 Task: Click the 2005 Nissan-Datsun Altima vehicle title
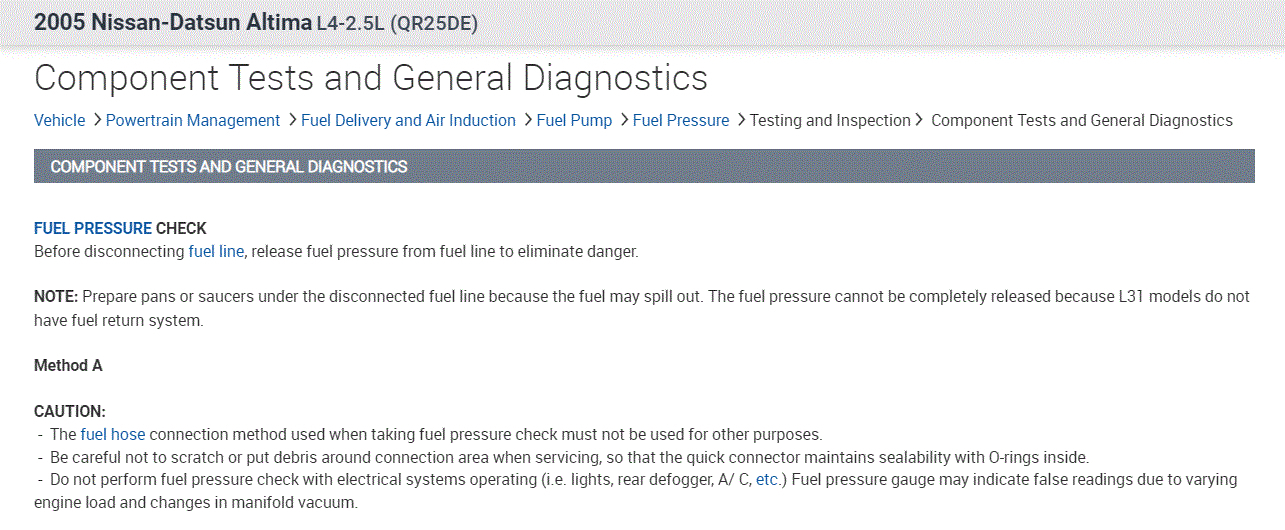172,22
